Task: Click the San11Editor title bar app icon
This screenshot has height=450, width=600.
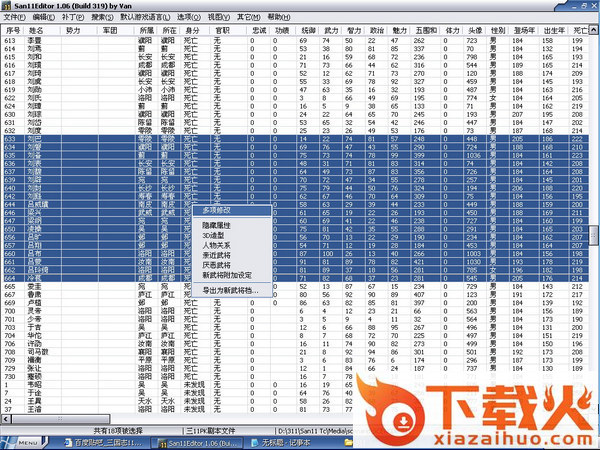Action: (x=6, y=6)
